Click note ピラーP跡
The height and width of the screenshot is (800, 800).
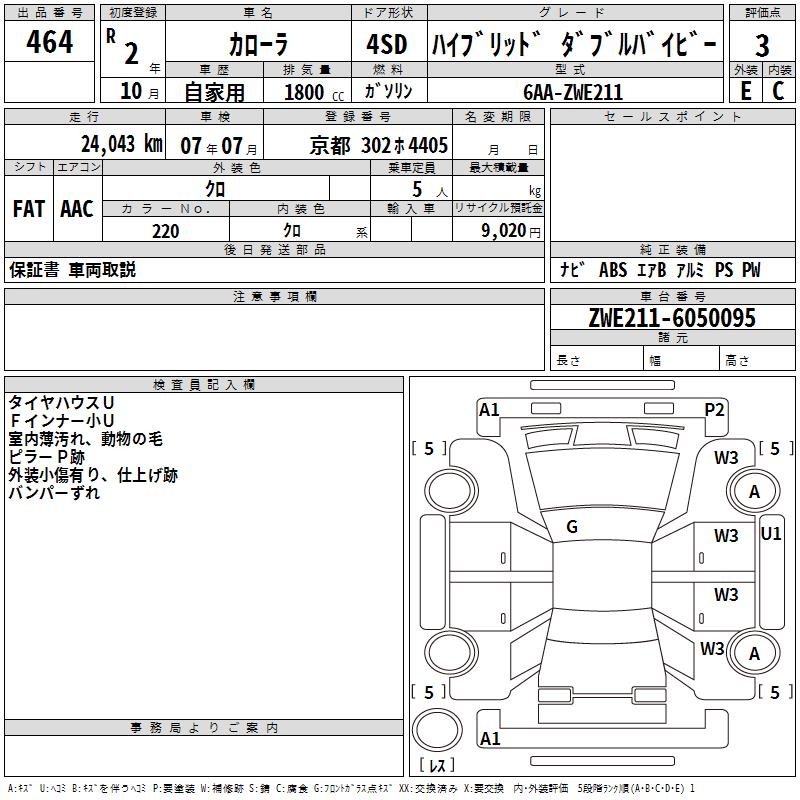[46, 457]
